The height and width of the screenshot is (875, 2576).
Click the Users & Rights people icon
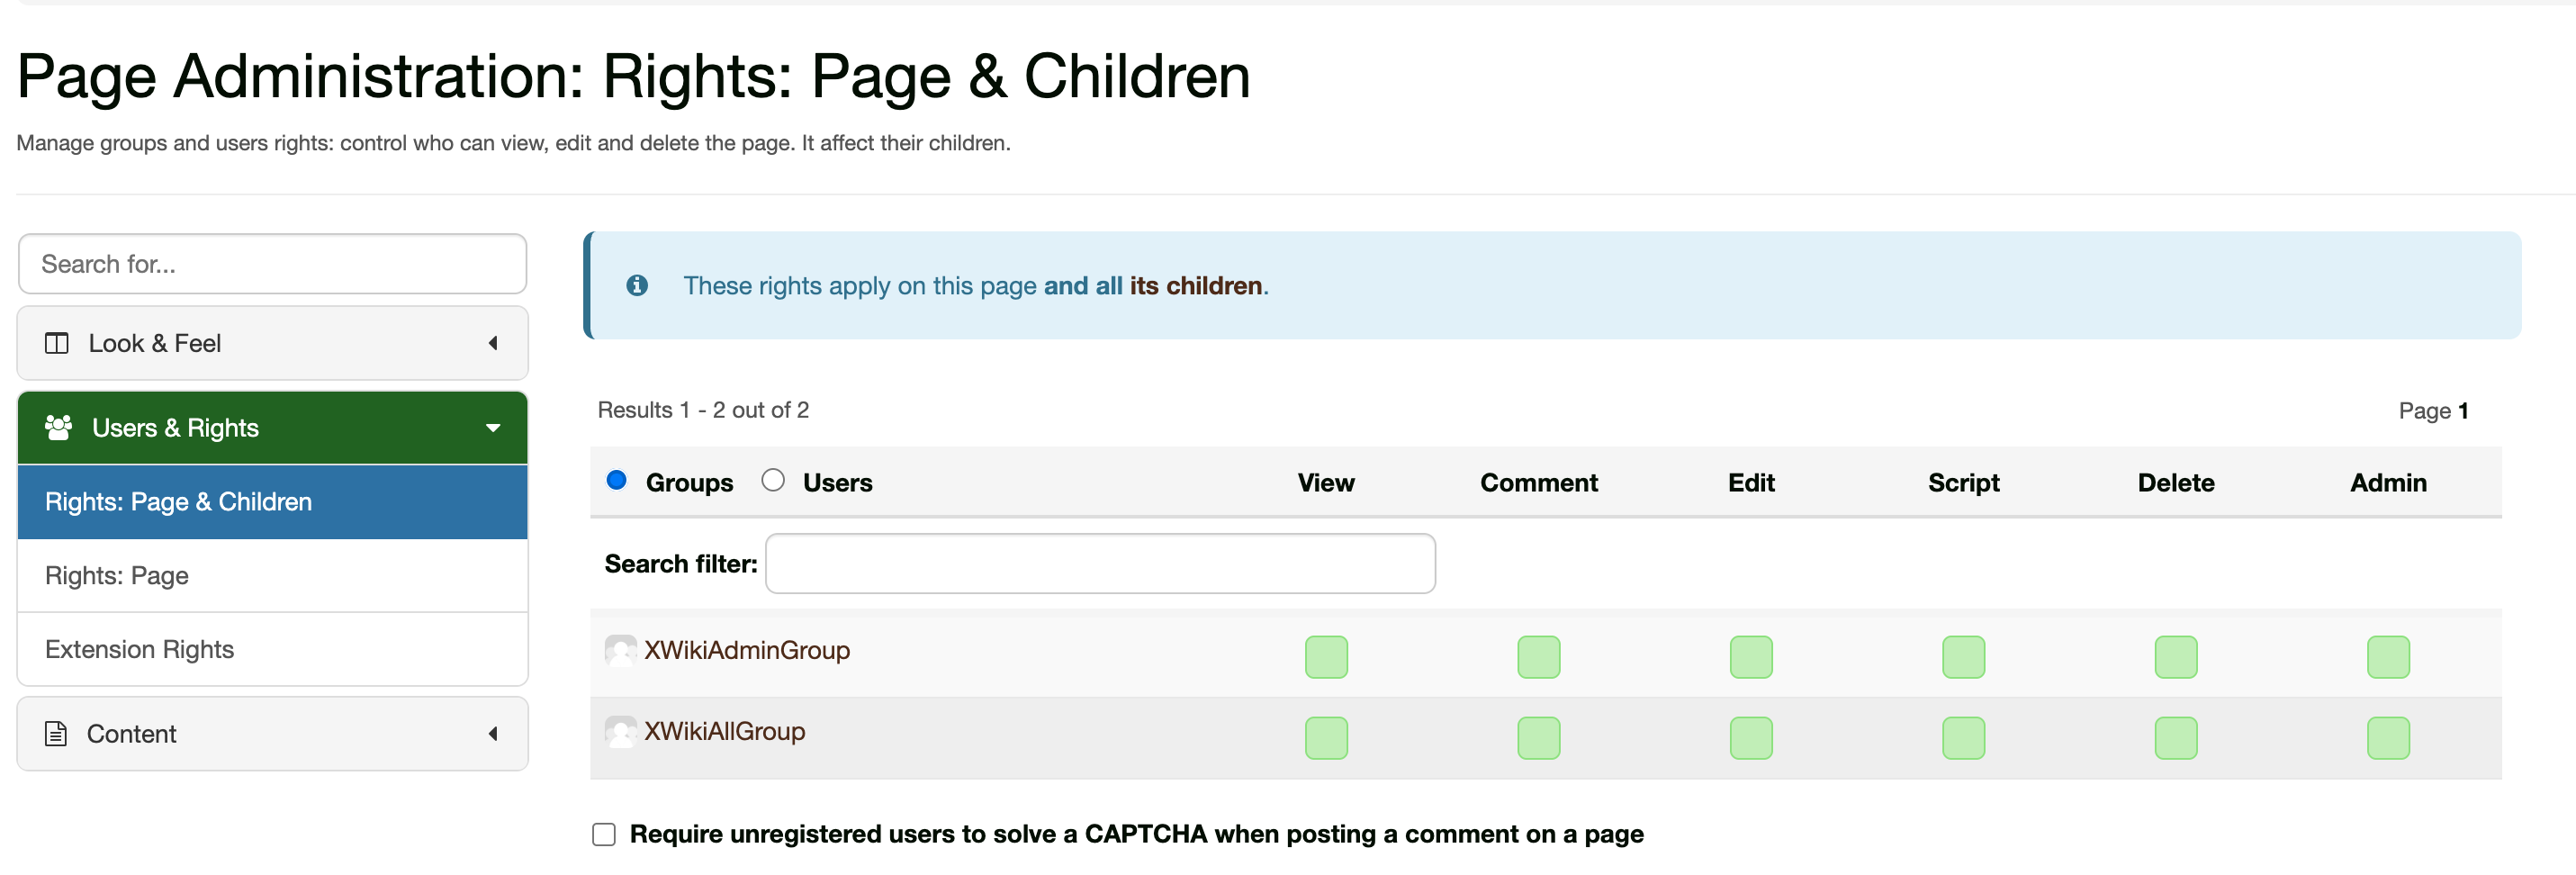click(x=58, y=428)
